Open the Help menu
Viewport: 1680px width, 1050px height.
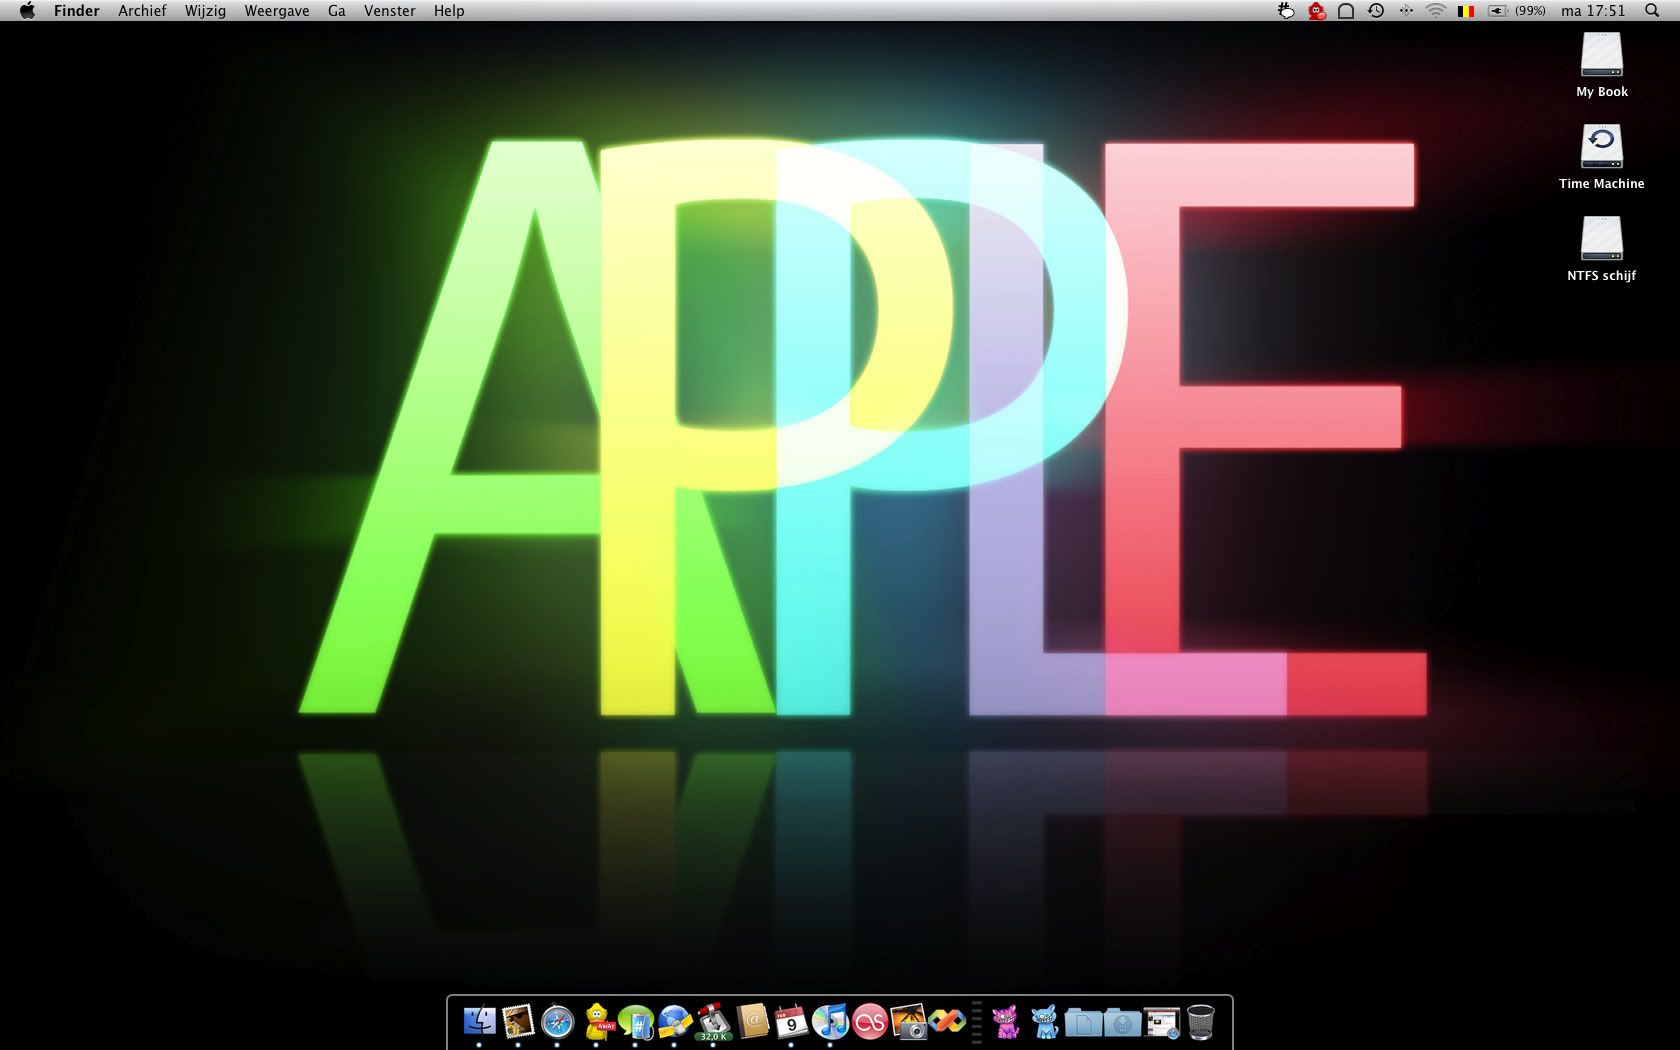point(449,11)
